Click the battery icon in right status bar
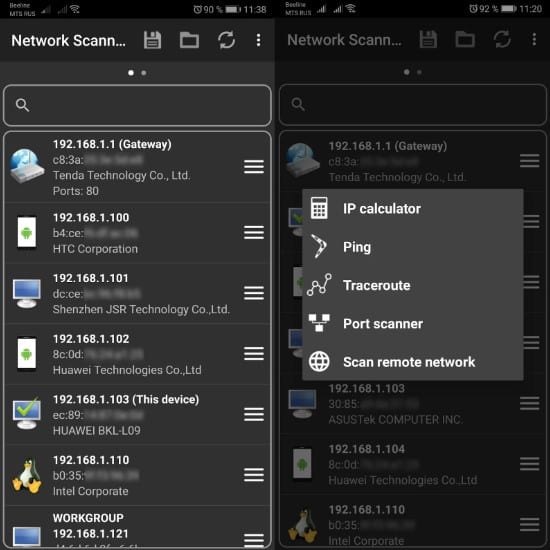This screenshot has width=550, height=550. click(x=509, y=9)
